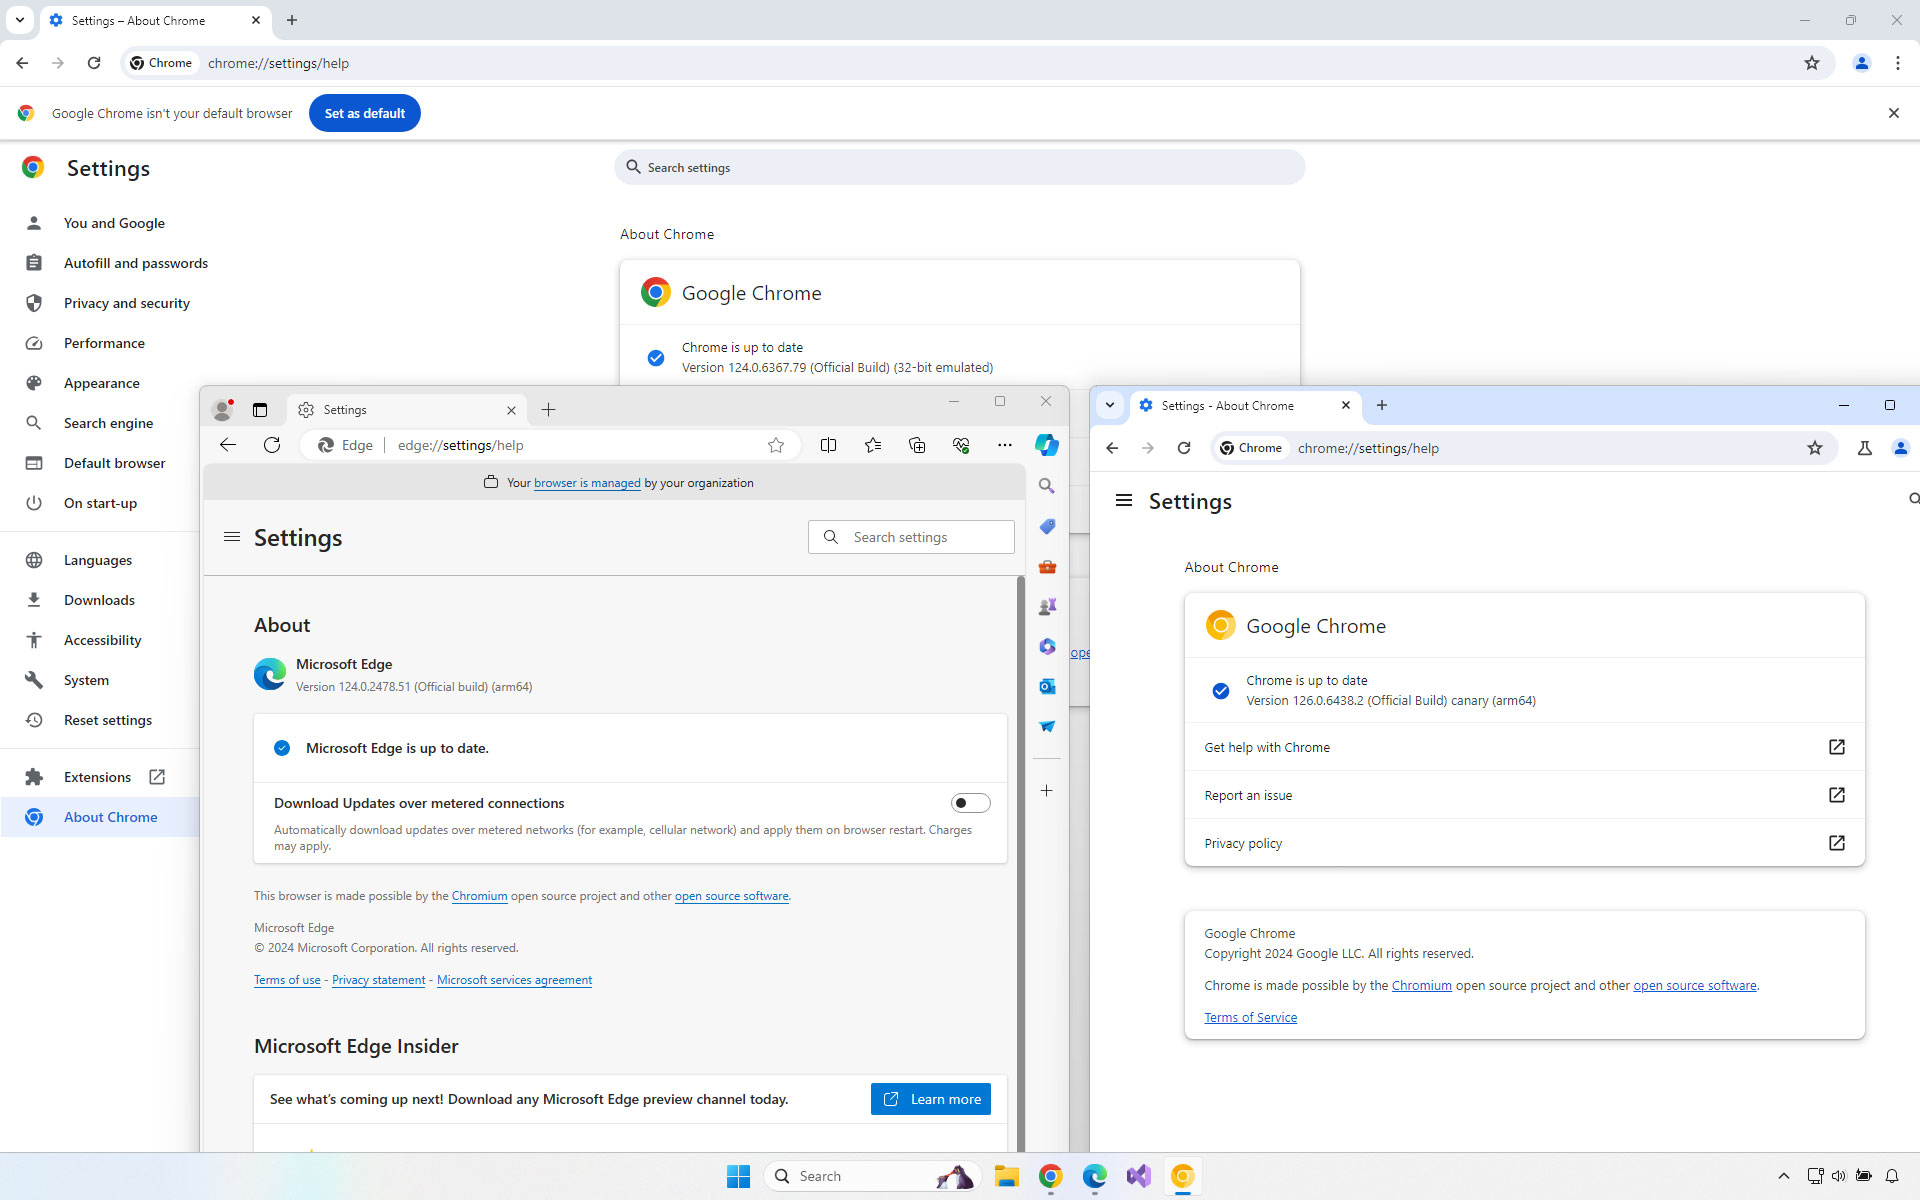The image size is (1920, 1200).
Task: Open Edge tab actions menu icon
Action: 260,410
